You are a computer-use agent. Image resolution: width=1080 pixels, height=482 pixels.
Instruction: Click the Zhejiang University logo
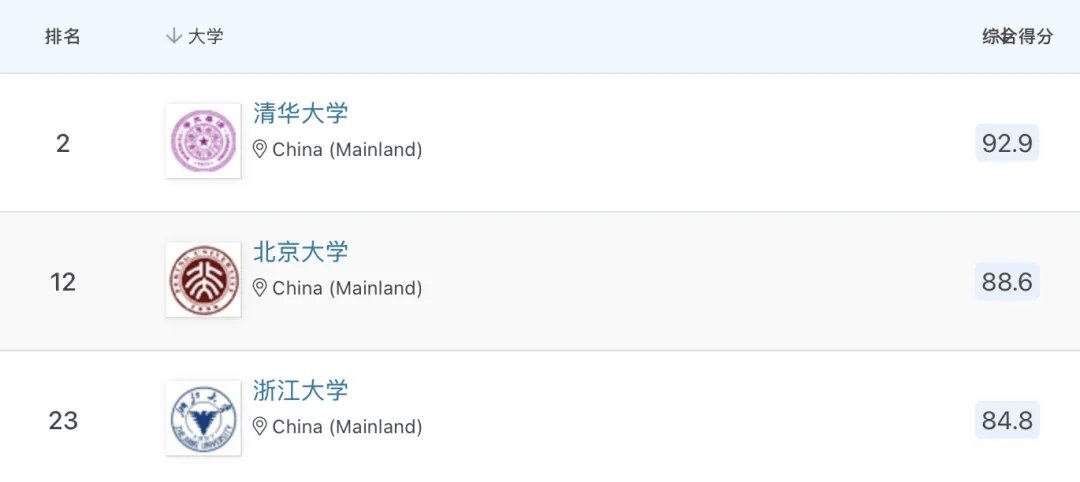point(203,419)
